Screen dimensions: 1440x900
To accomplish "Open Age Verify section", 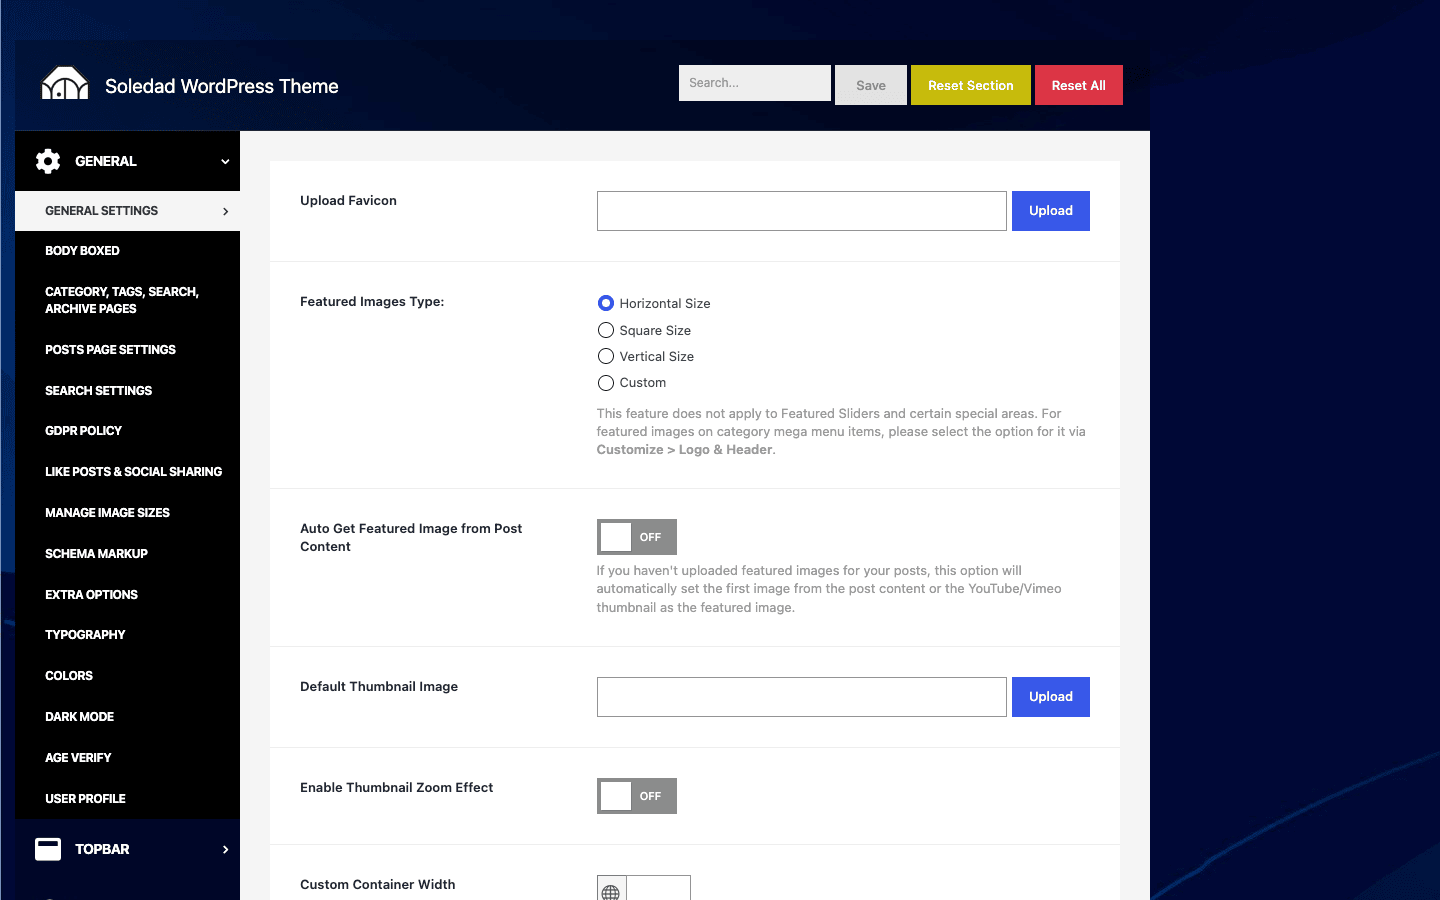I will 127,758.
